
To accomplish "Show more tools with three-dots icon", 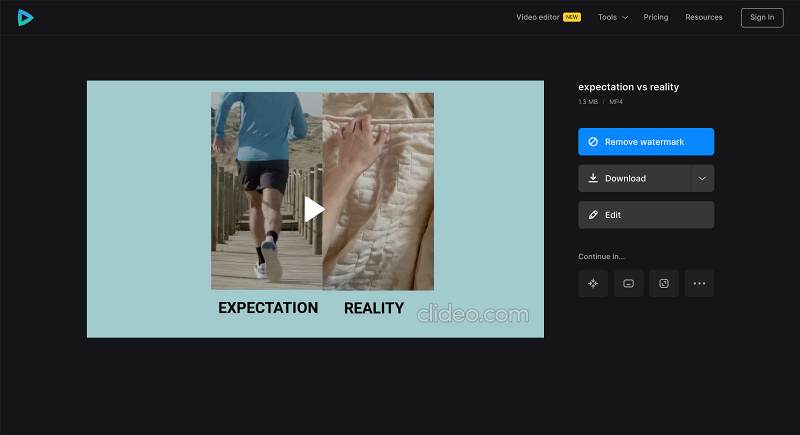I will 699,284.
